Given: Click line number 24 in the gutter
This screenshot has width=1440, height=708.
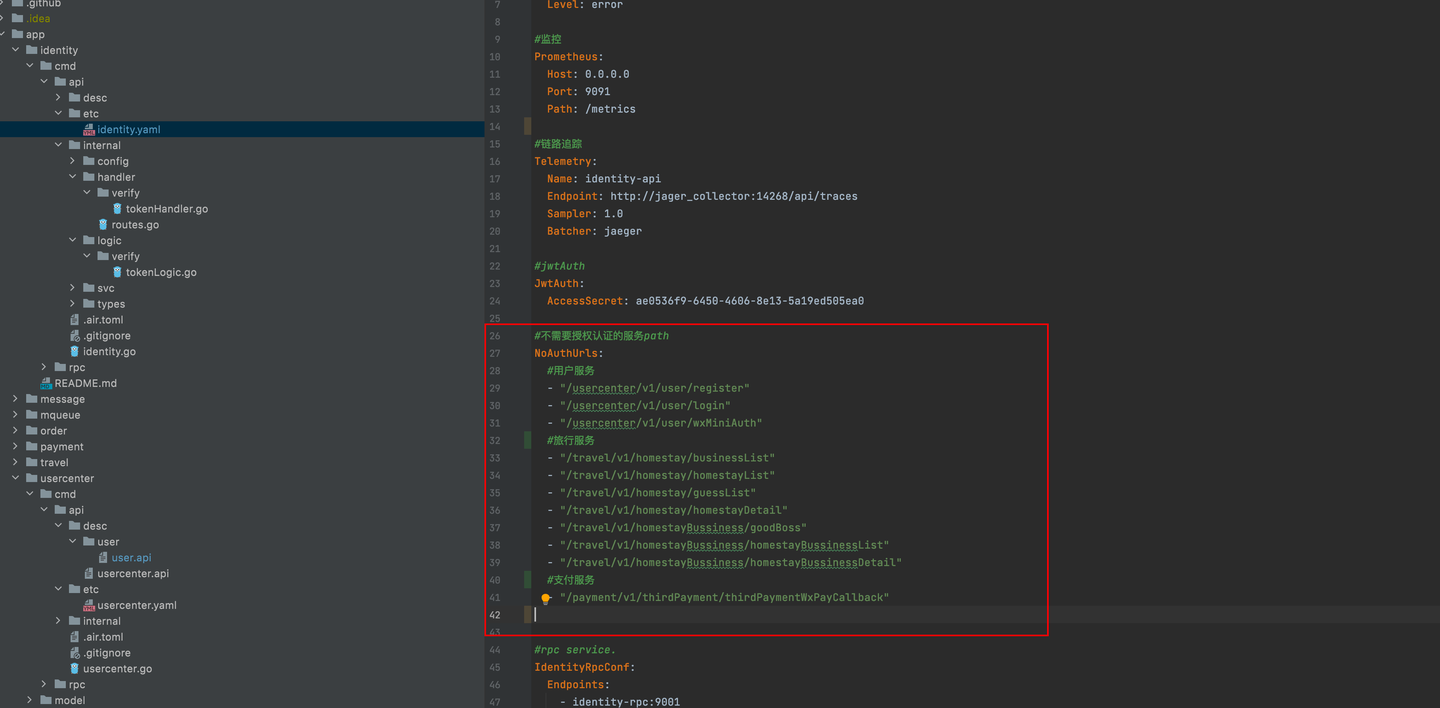Looking at the screenshot, I should point(495,301).
